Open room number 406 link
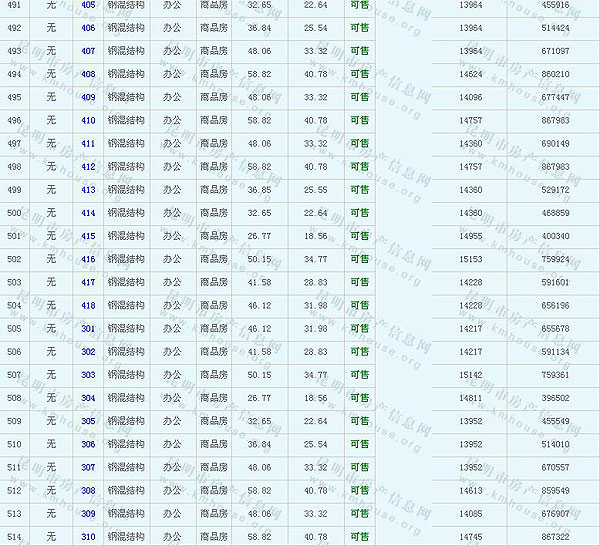Screen dimensions: 600x546 (88, 28)
